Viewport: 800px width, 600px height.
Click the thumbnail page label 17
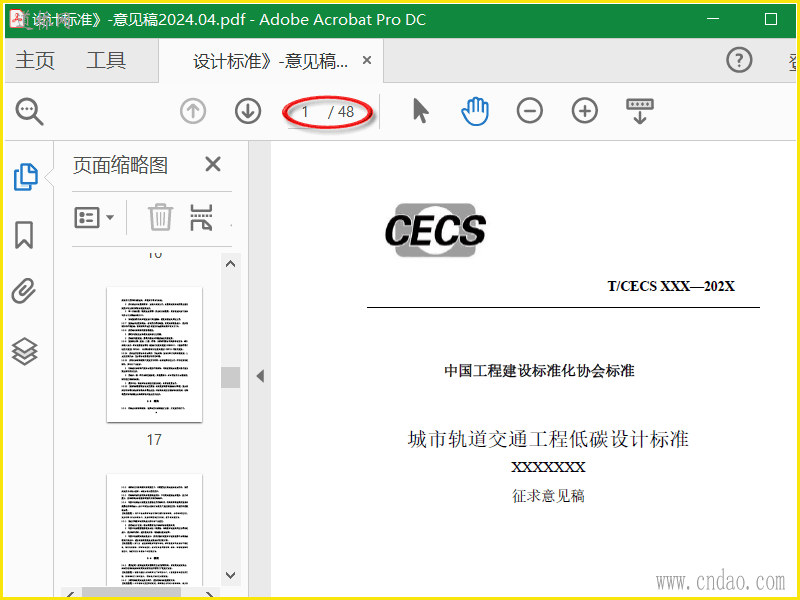[x=154, y=440]
